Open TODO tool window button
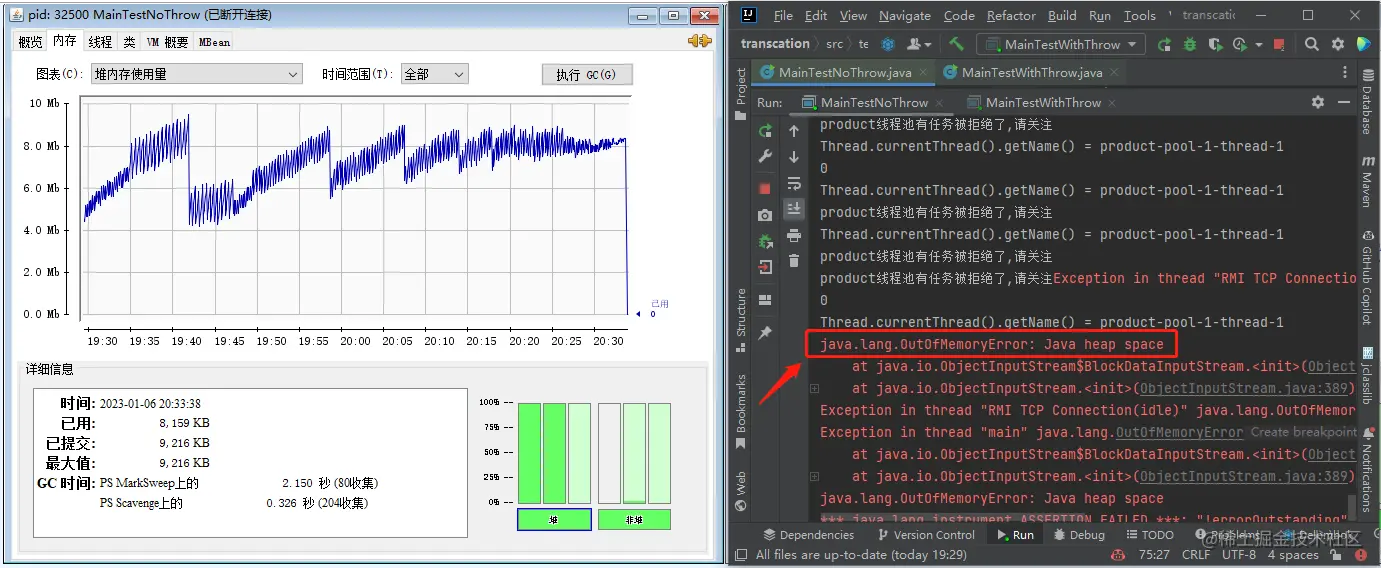 pos(1148,535)
